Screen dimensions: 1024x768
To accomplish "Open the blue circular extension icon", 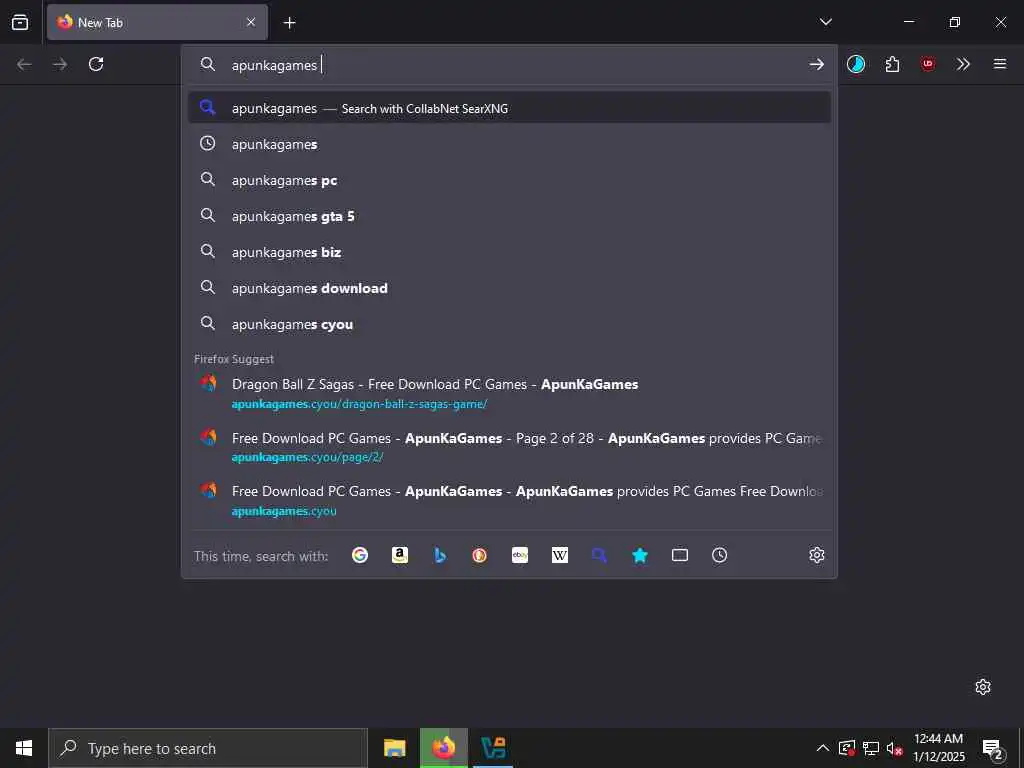I will point(856,64).
